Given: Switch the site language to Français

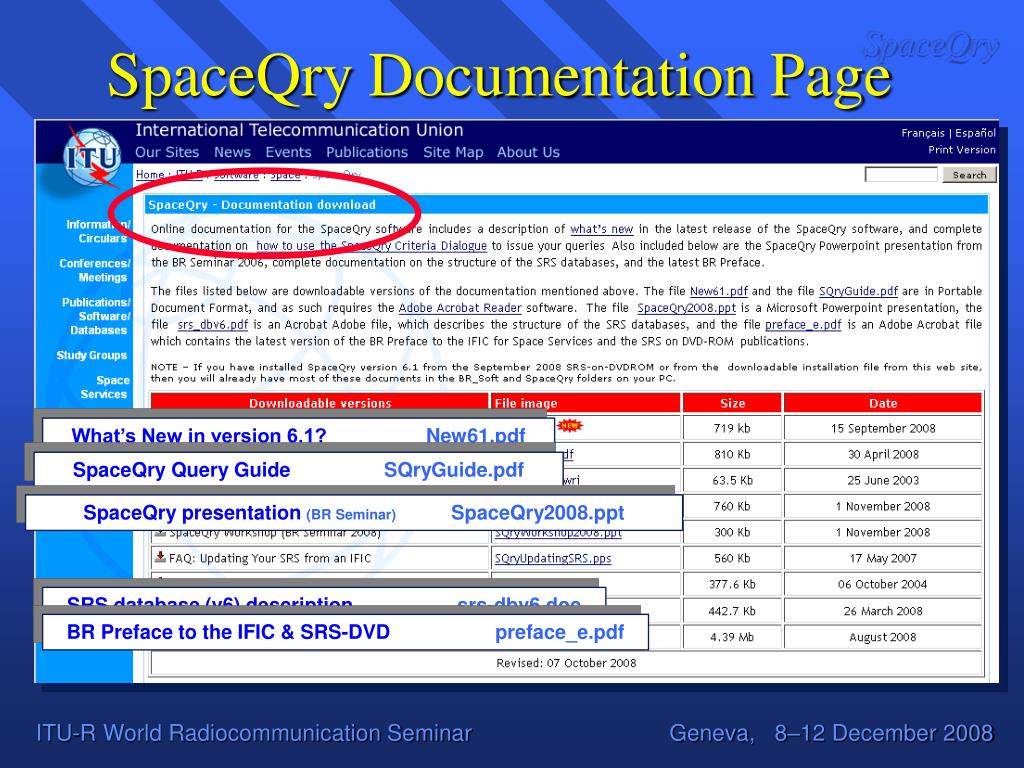Looking at the screenshot, I should pyautogui.click(x=923, y=133).
